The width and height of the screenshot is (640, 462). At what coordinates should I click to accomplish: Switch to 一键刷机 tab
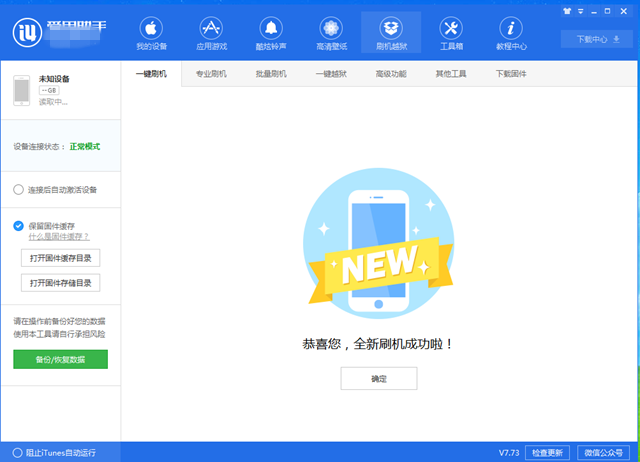[x=151, y=74]
